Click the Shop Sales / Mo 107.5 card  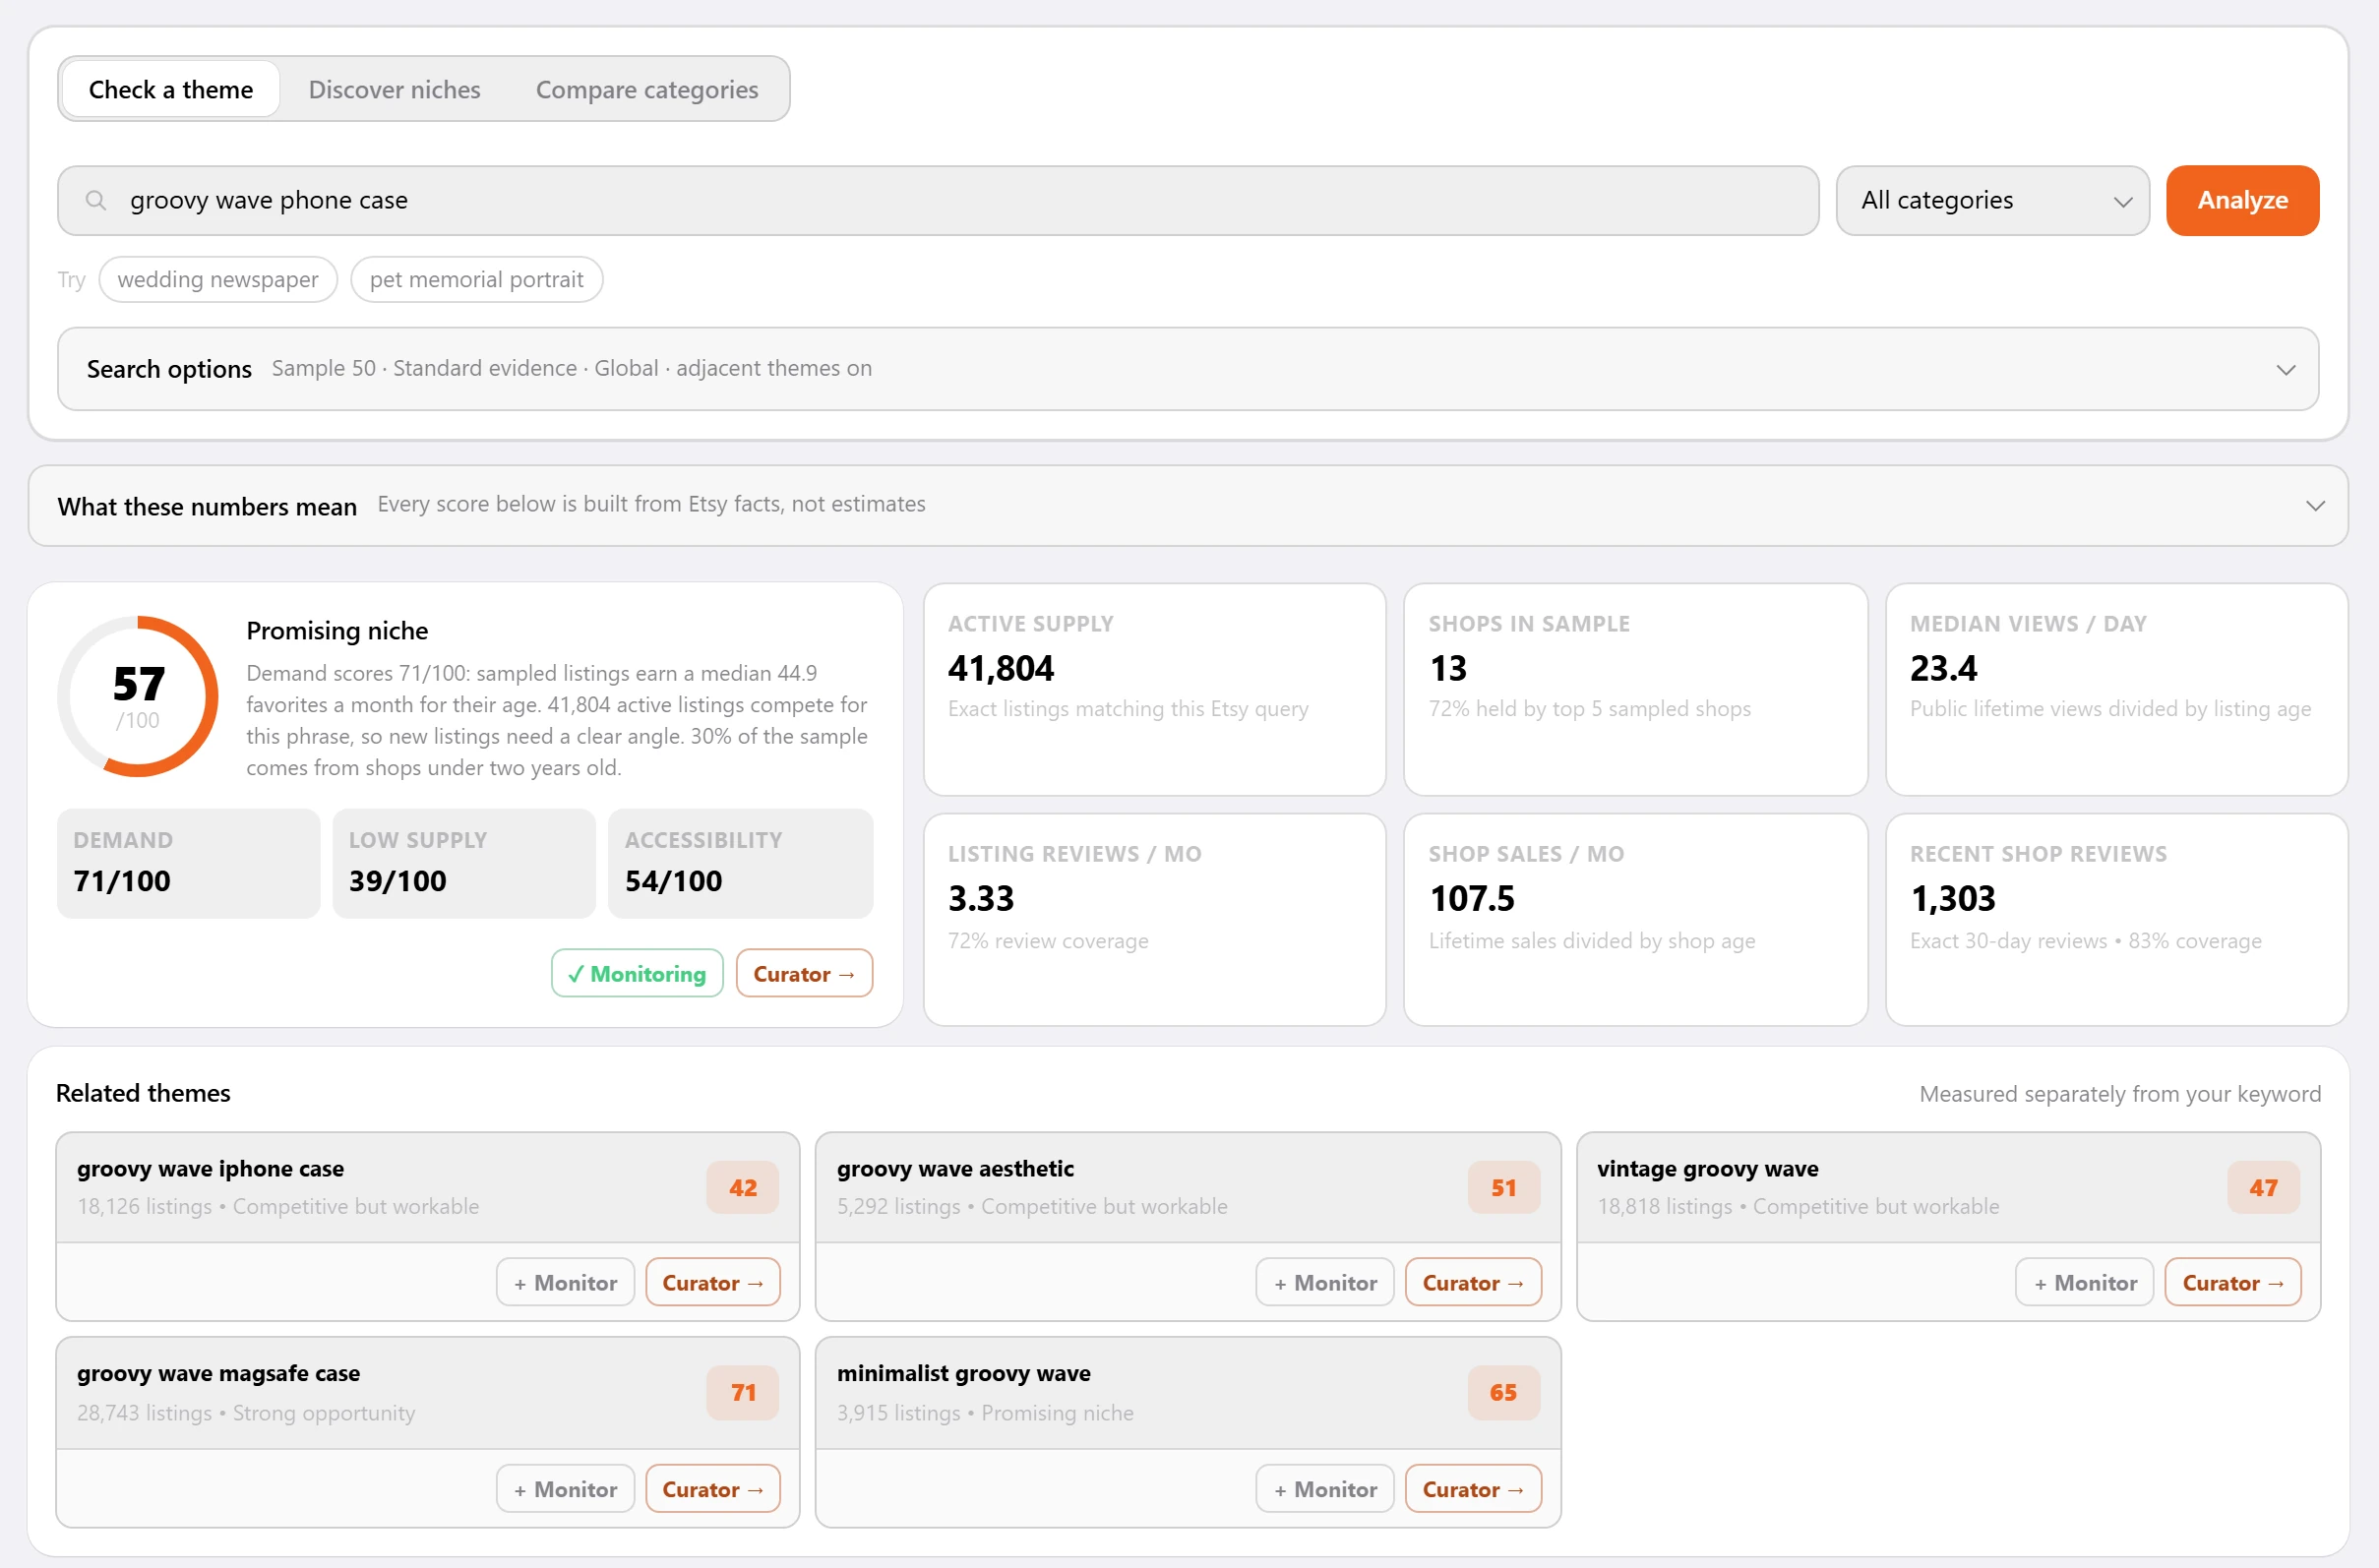tap(1635, 919)
